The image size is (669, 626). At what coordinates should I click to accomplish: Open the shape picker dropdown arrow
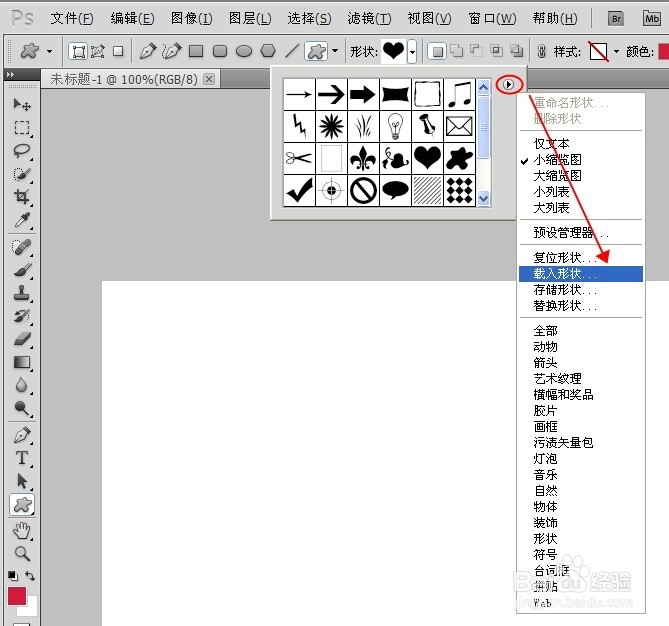[412, 52]
